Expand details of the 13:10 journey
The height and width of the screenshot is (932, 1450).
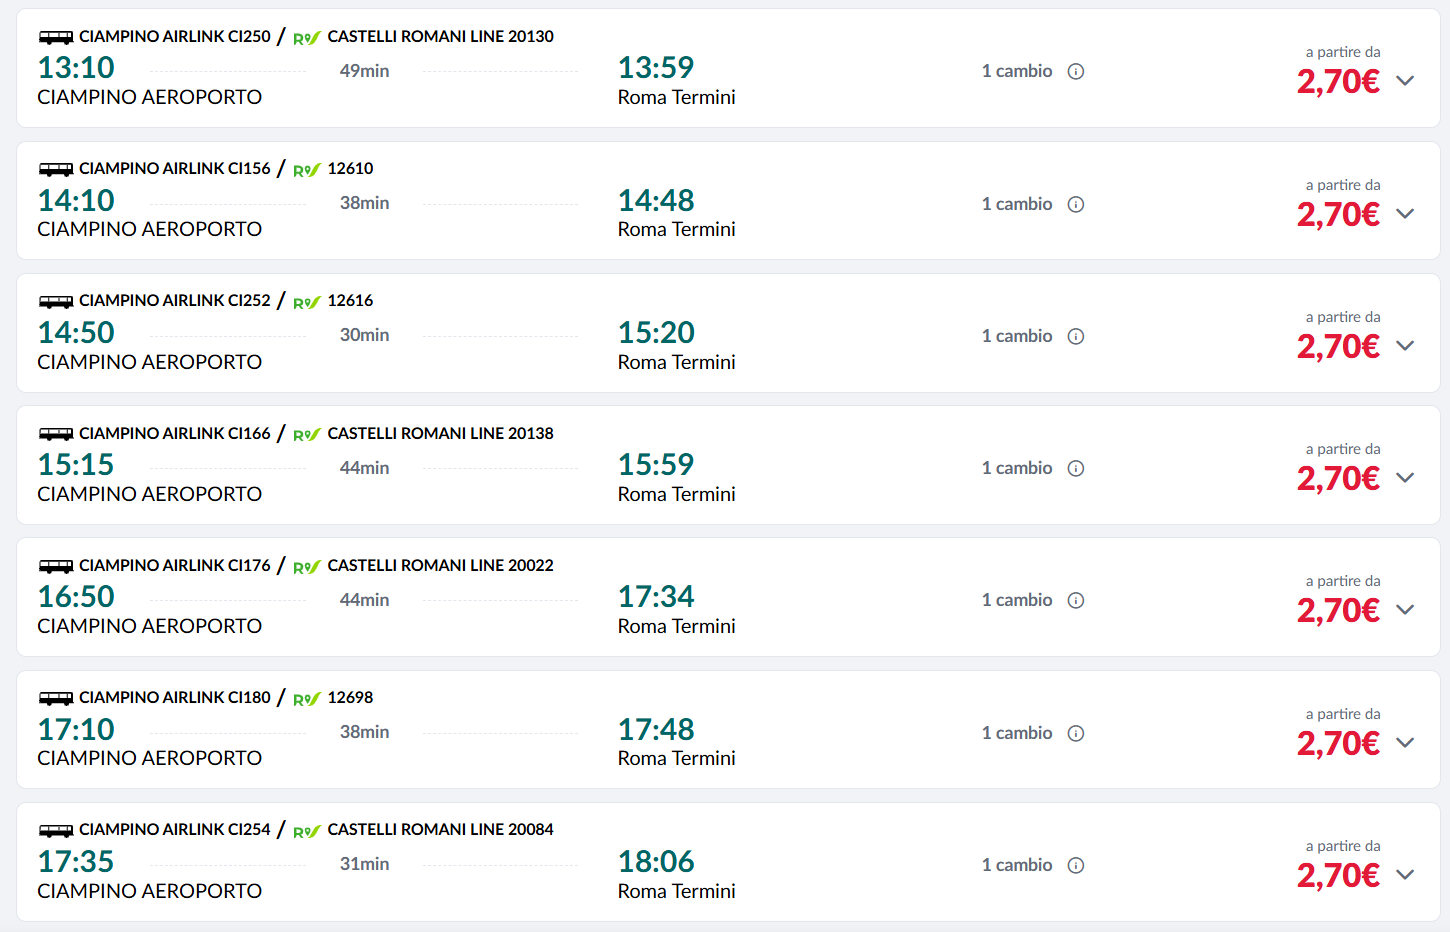(x=1405, y=80)
